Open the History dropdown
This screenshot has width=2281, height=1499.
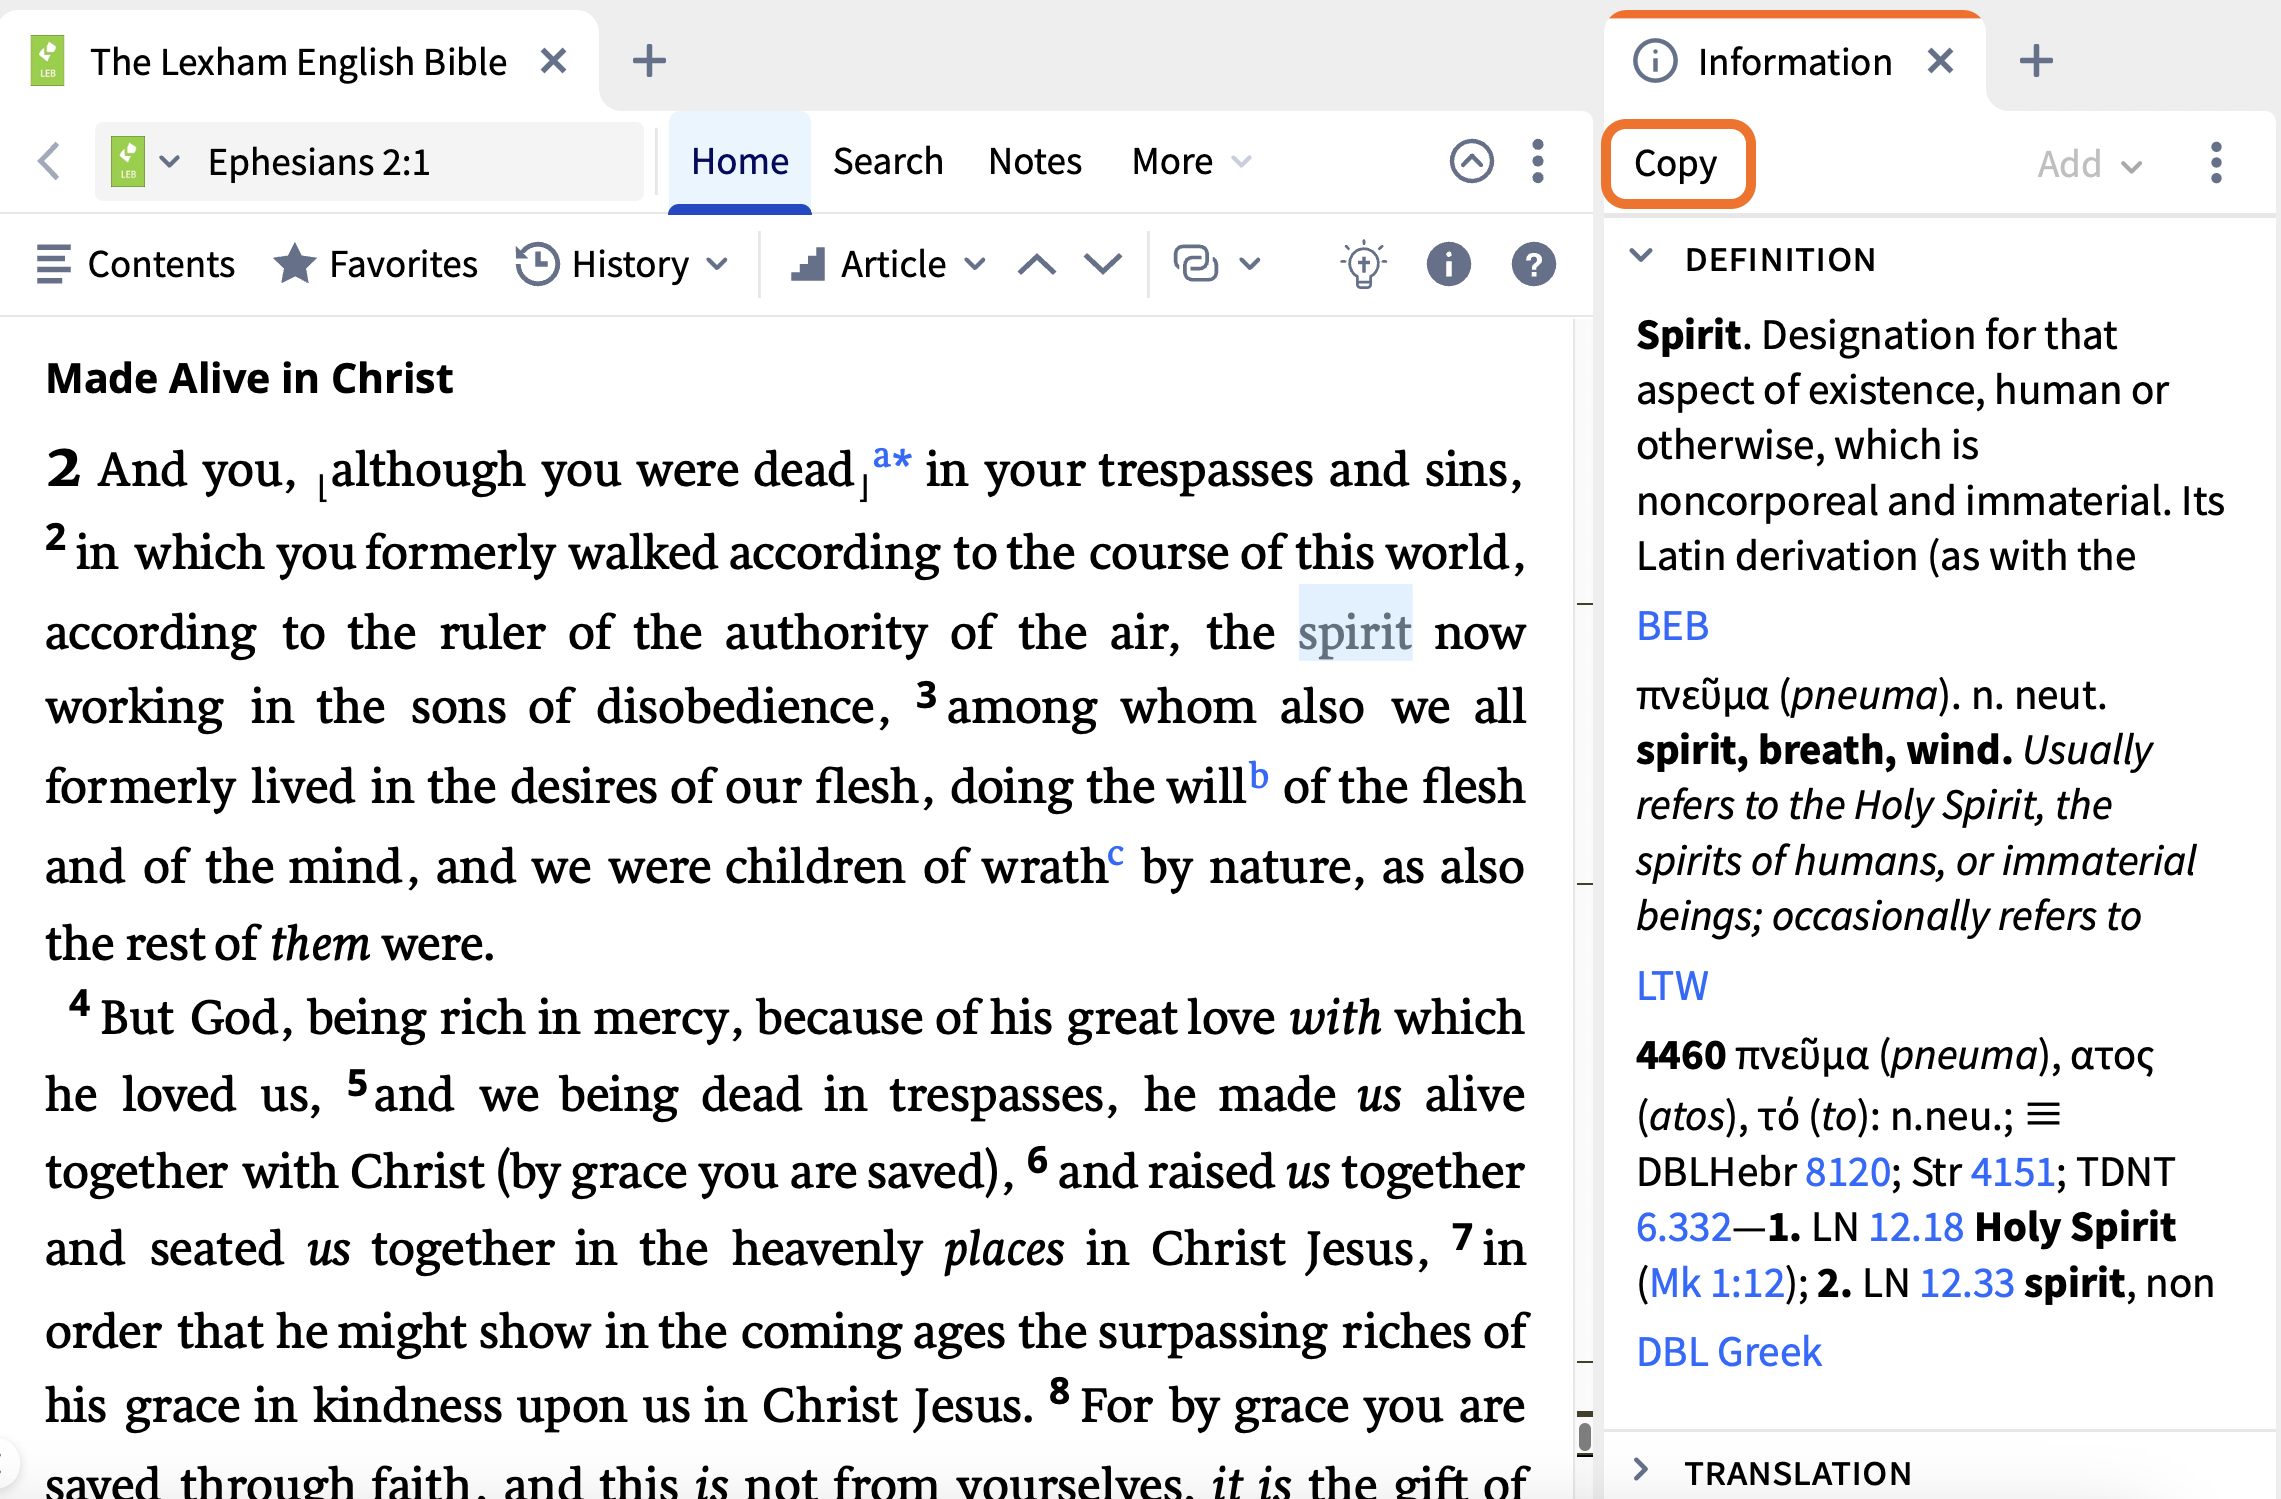[x=621, y=264]
